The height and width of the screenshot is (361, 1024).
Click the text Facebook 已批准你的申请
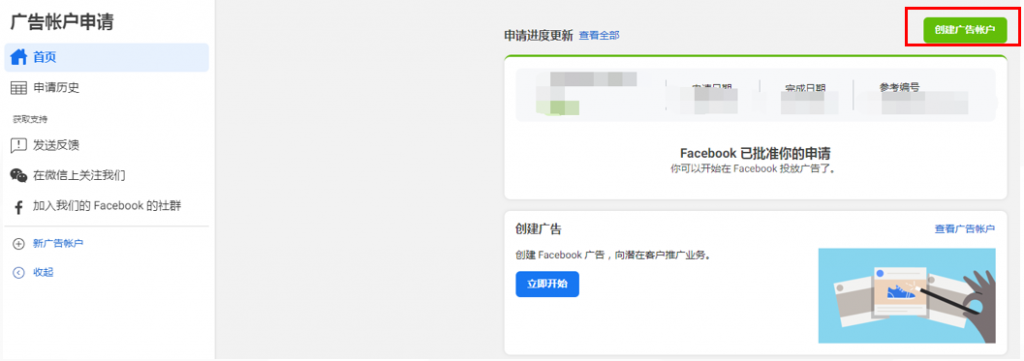(756, 153)
